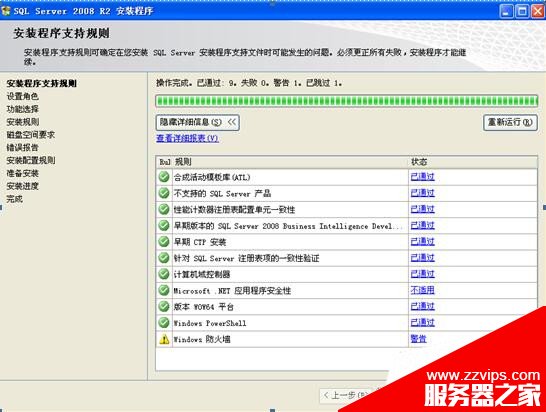The height and width of the screenshot is (412, 546).
Task: Click green check icon for Microsoft .NET 应用程序安全性
Action: (x=164, y=290)
